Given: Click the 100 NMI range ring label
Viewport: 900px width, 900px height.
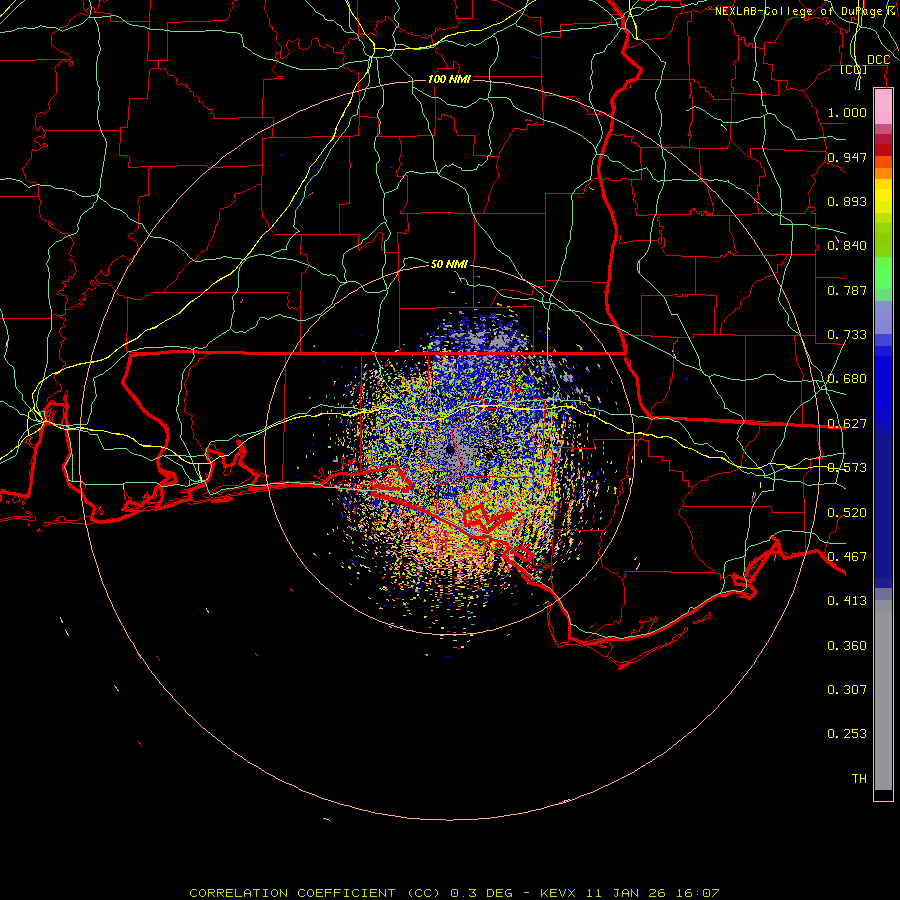Looking at the screenshot, I should tap(449, 79).
